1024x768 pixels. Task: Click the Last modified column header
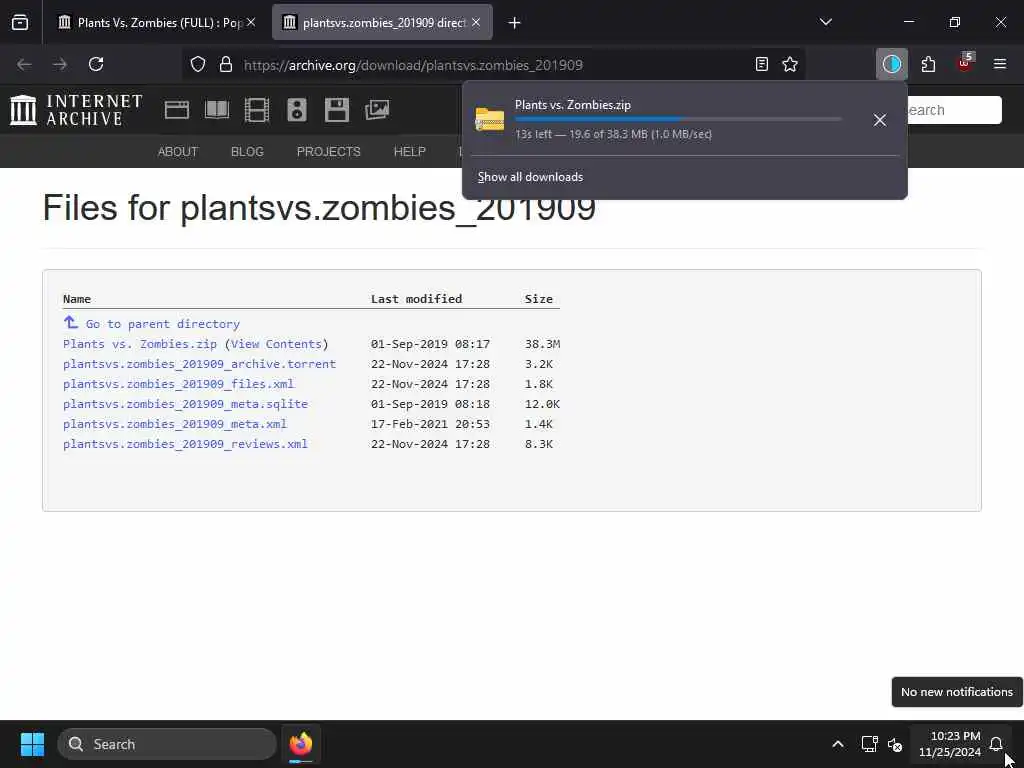(x=417, y=299)
